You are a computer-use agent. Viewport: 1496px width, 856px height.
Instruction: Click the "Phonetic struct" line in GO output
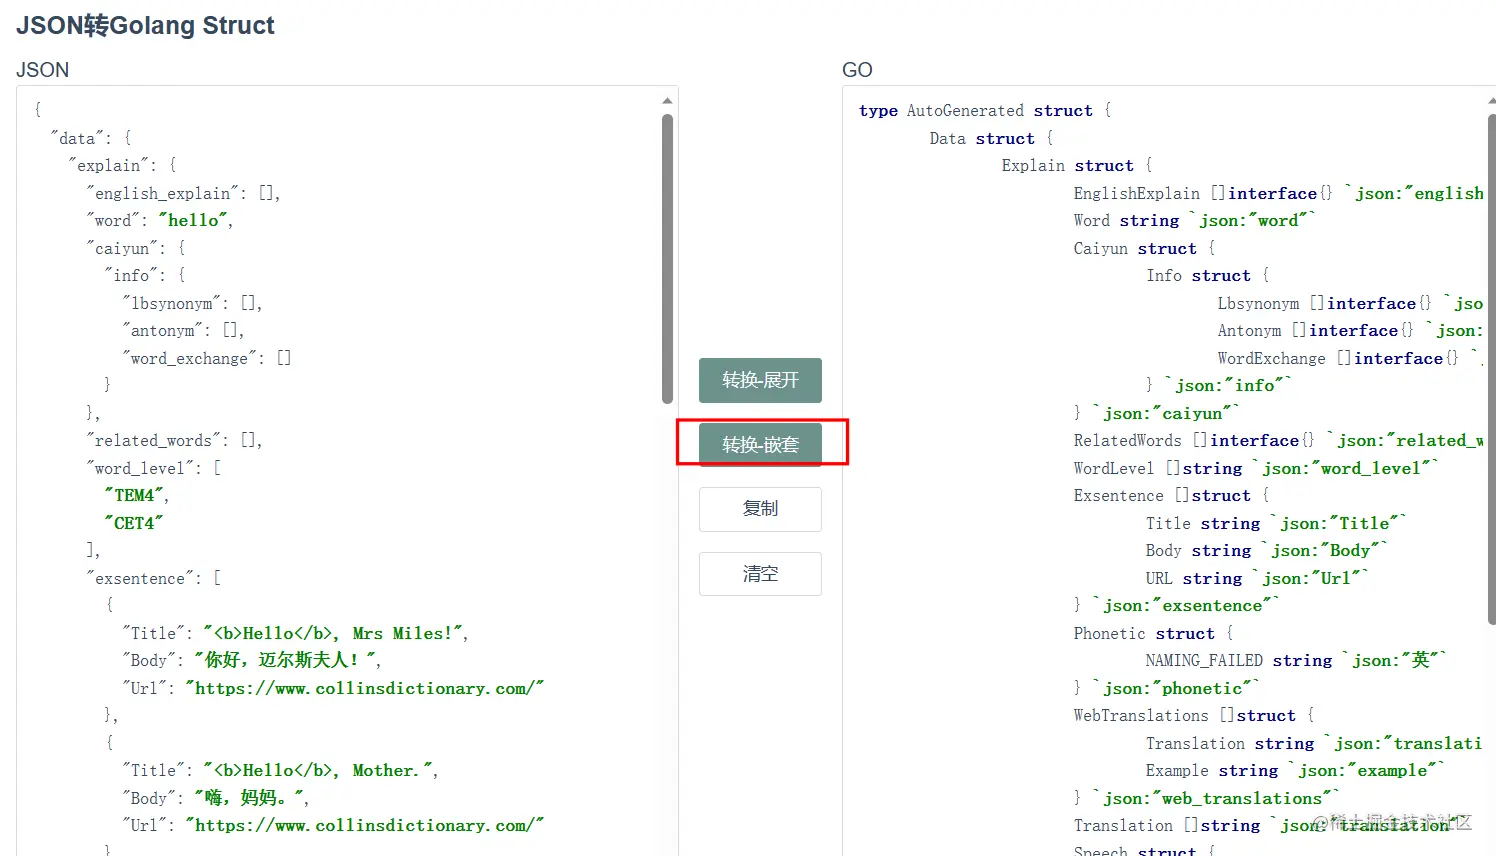1143,633
